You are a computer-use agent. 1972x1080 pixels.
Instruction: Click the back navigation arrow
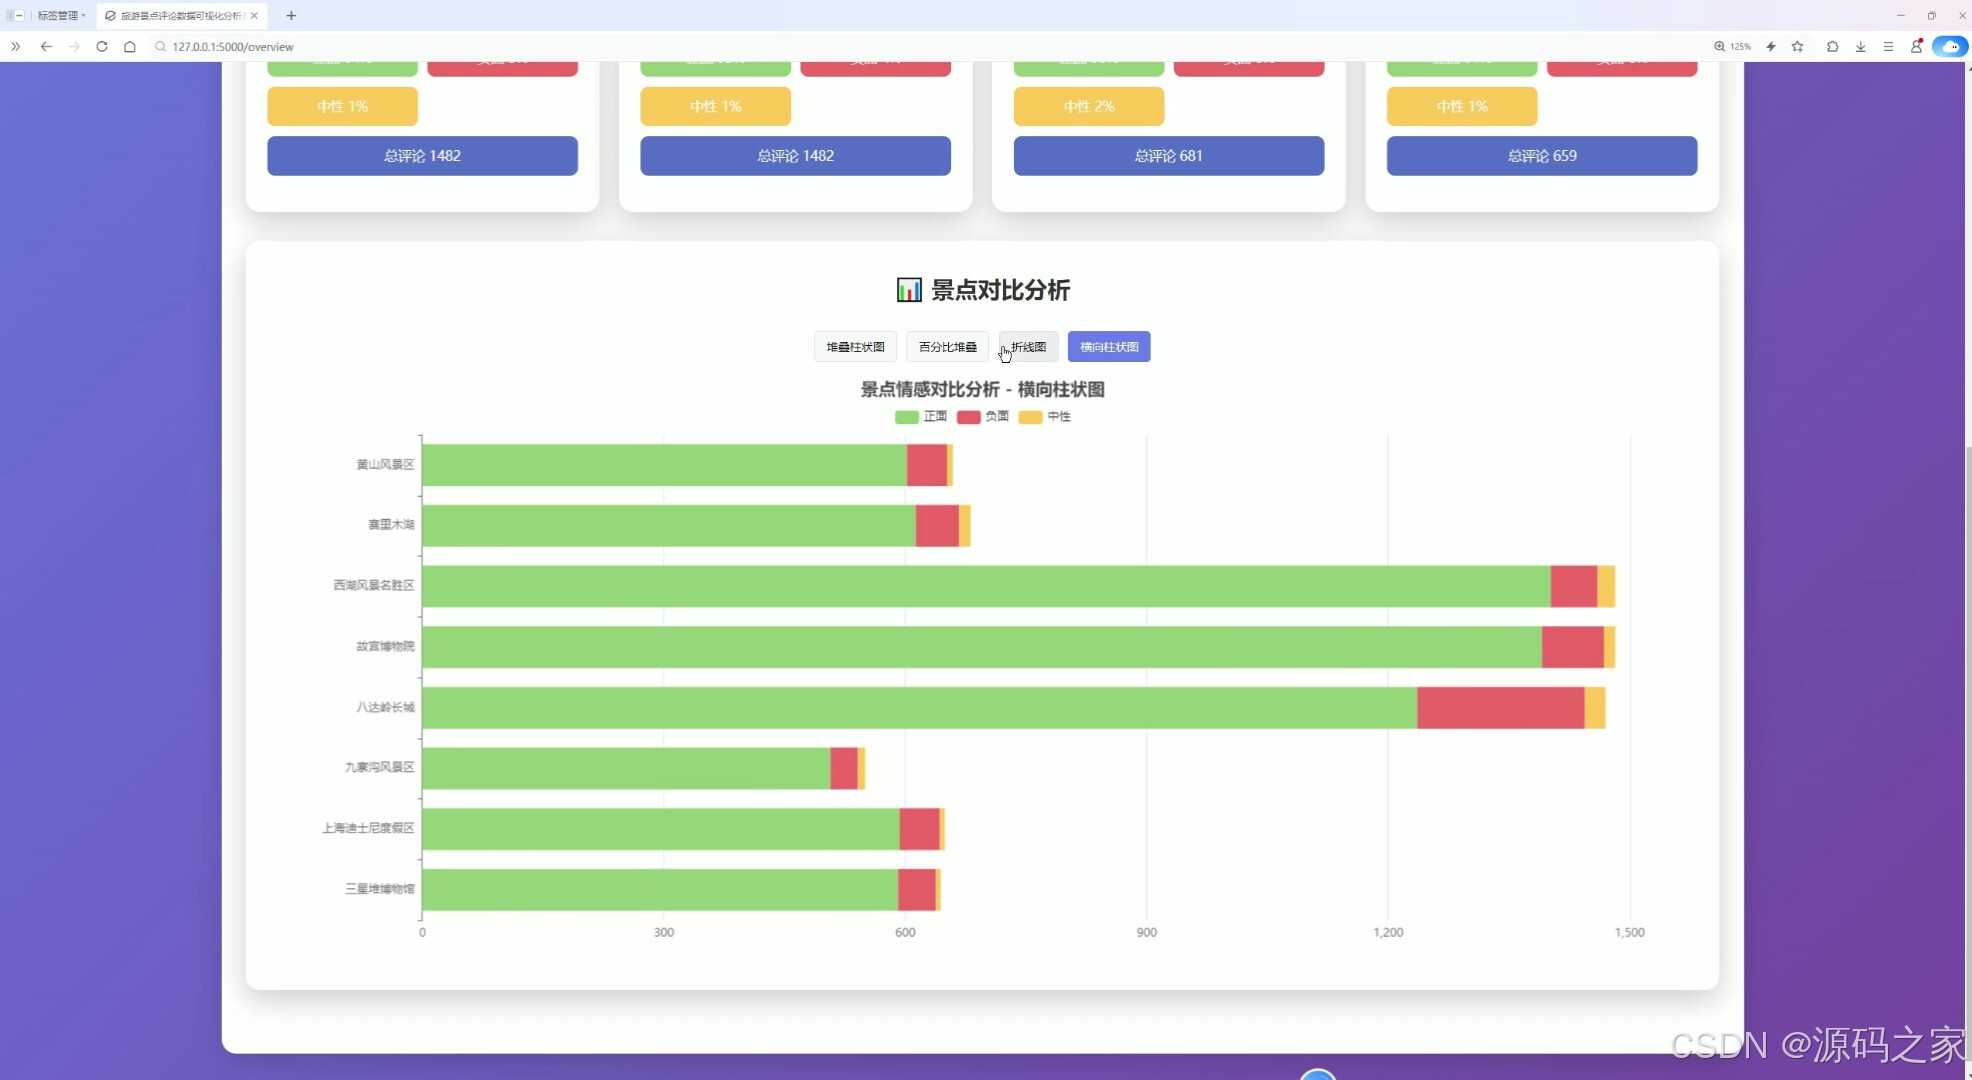pyautogui.click(x=46, y=46)
